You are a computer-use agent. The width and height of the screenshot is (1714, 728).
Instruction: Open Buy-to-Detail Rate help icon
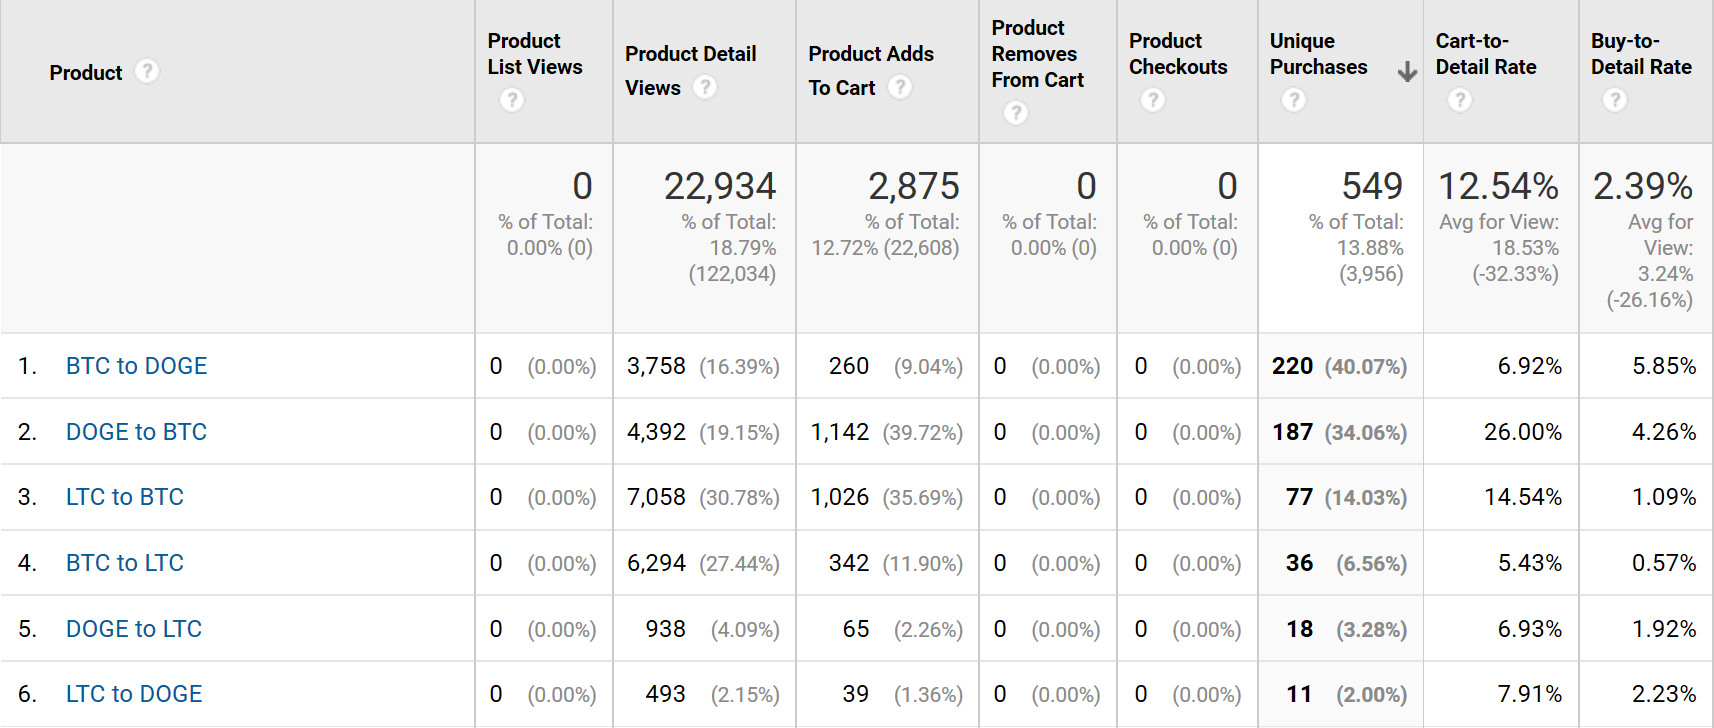1615,100
